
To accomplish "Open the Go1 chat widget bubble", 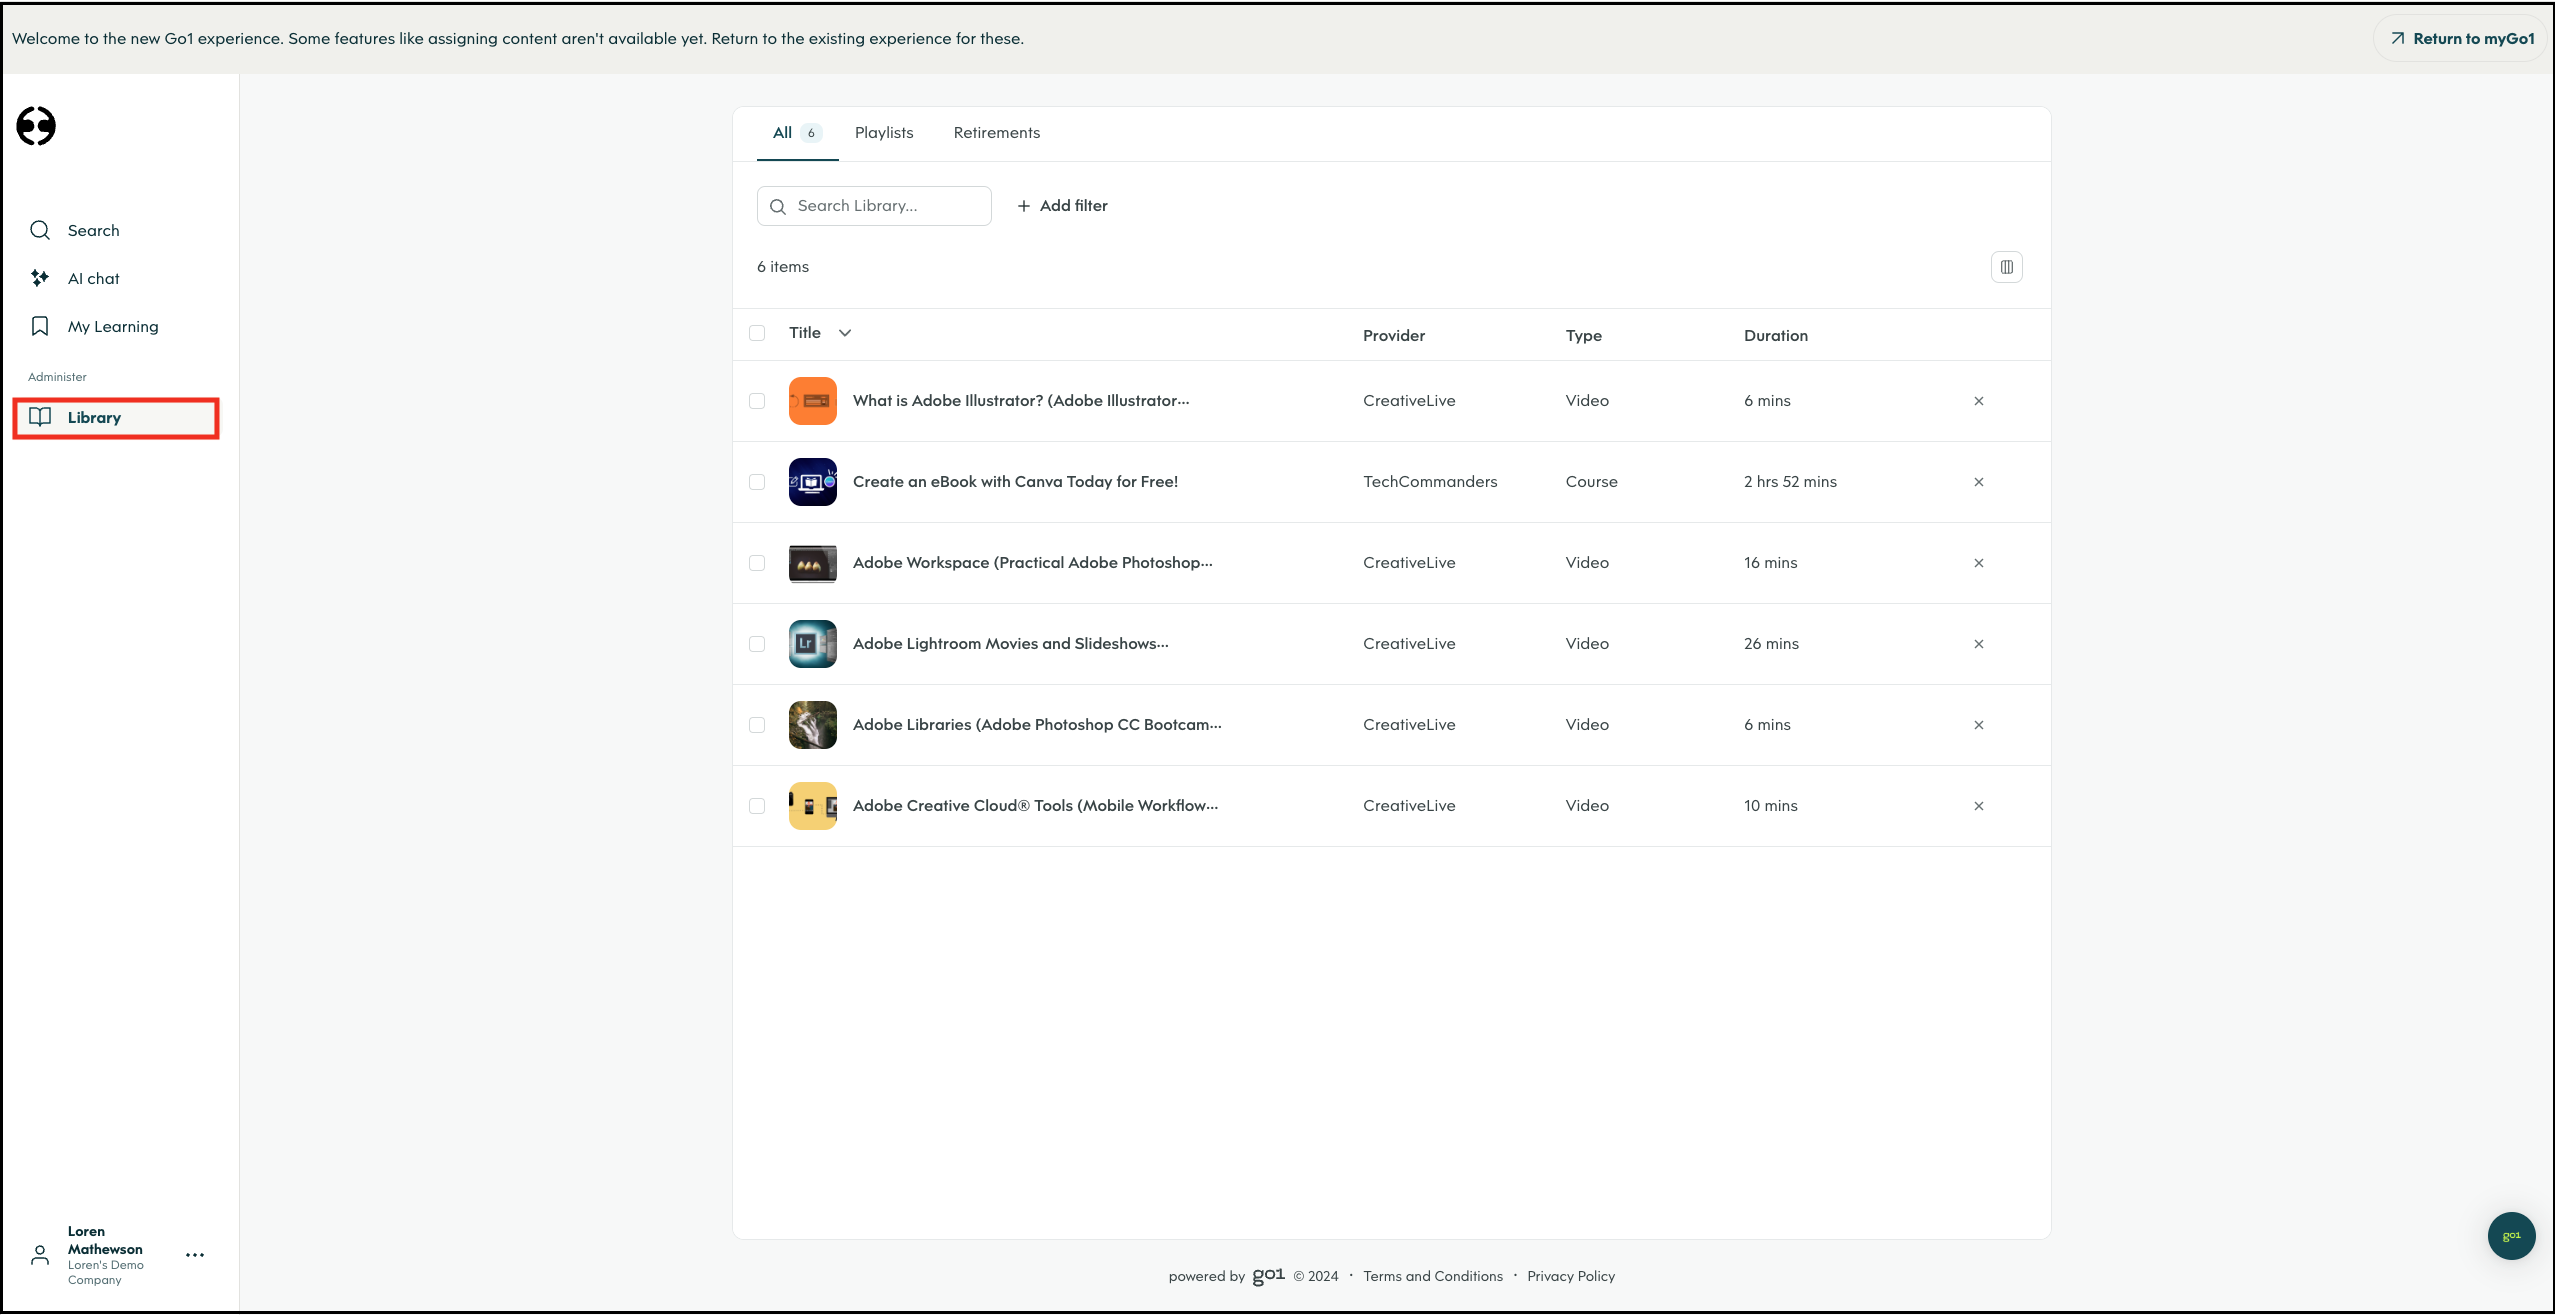I will 2511,1236.
